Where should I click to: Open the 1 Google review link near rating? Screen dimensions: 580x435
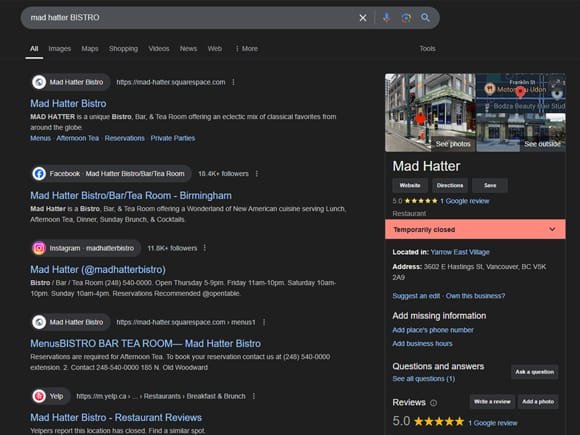(x=465, y=201)
